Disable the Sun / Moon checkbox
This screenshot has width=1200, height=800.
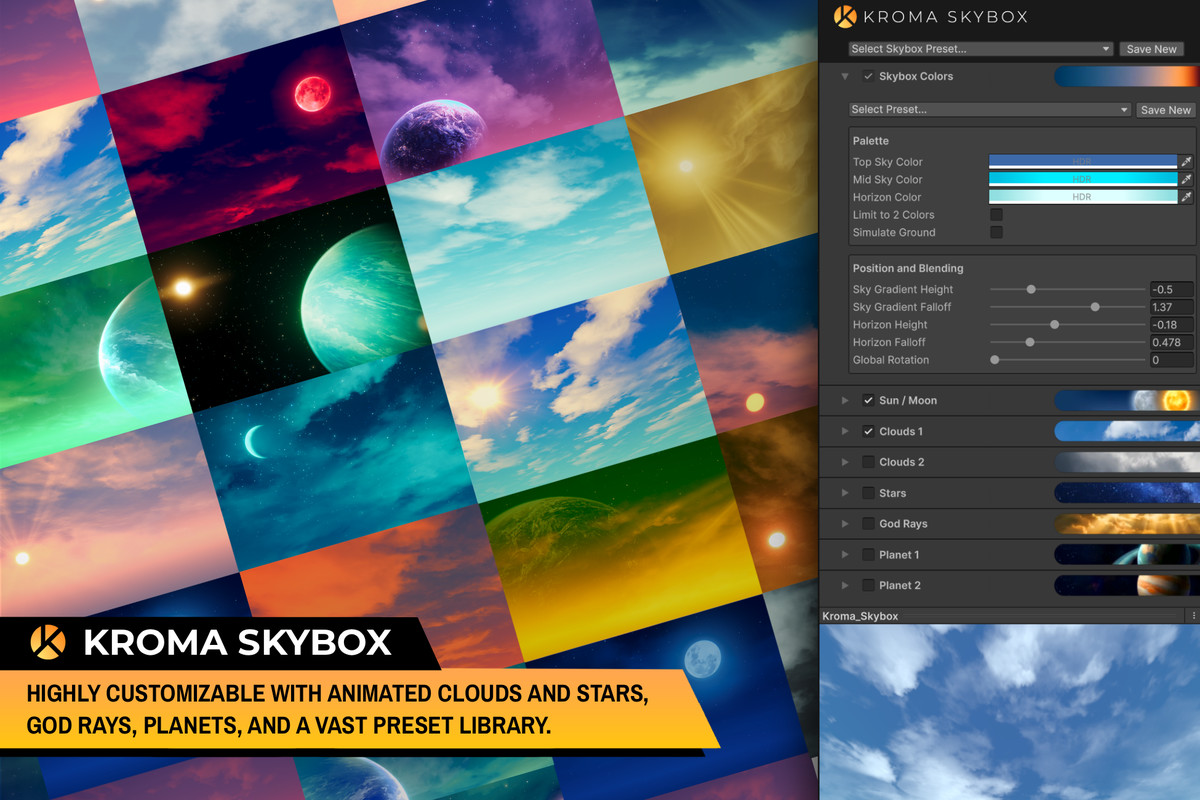pyautogui.click(x=868, y=400)
